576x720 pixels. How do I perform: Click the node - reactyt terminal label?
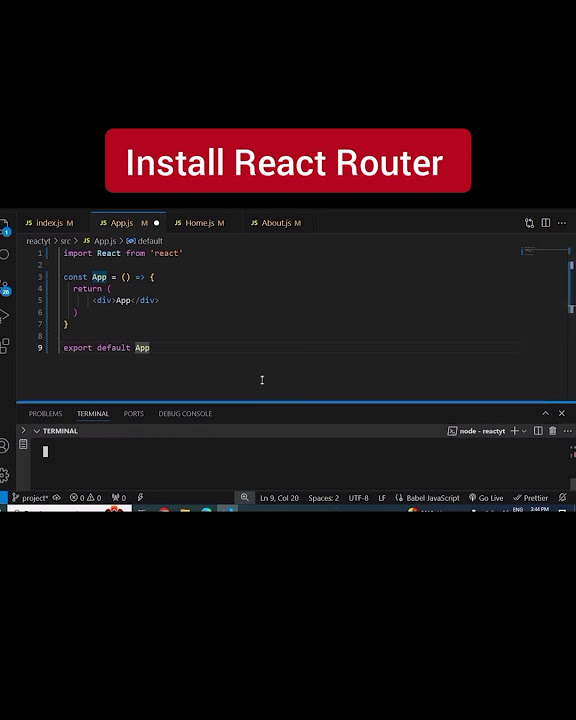(x=477, y=431)
